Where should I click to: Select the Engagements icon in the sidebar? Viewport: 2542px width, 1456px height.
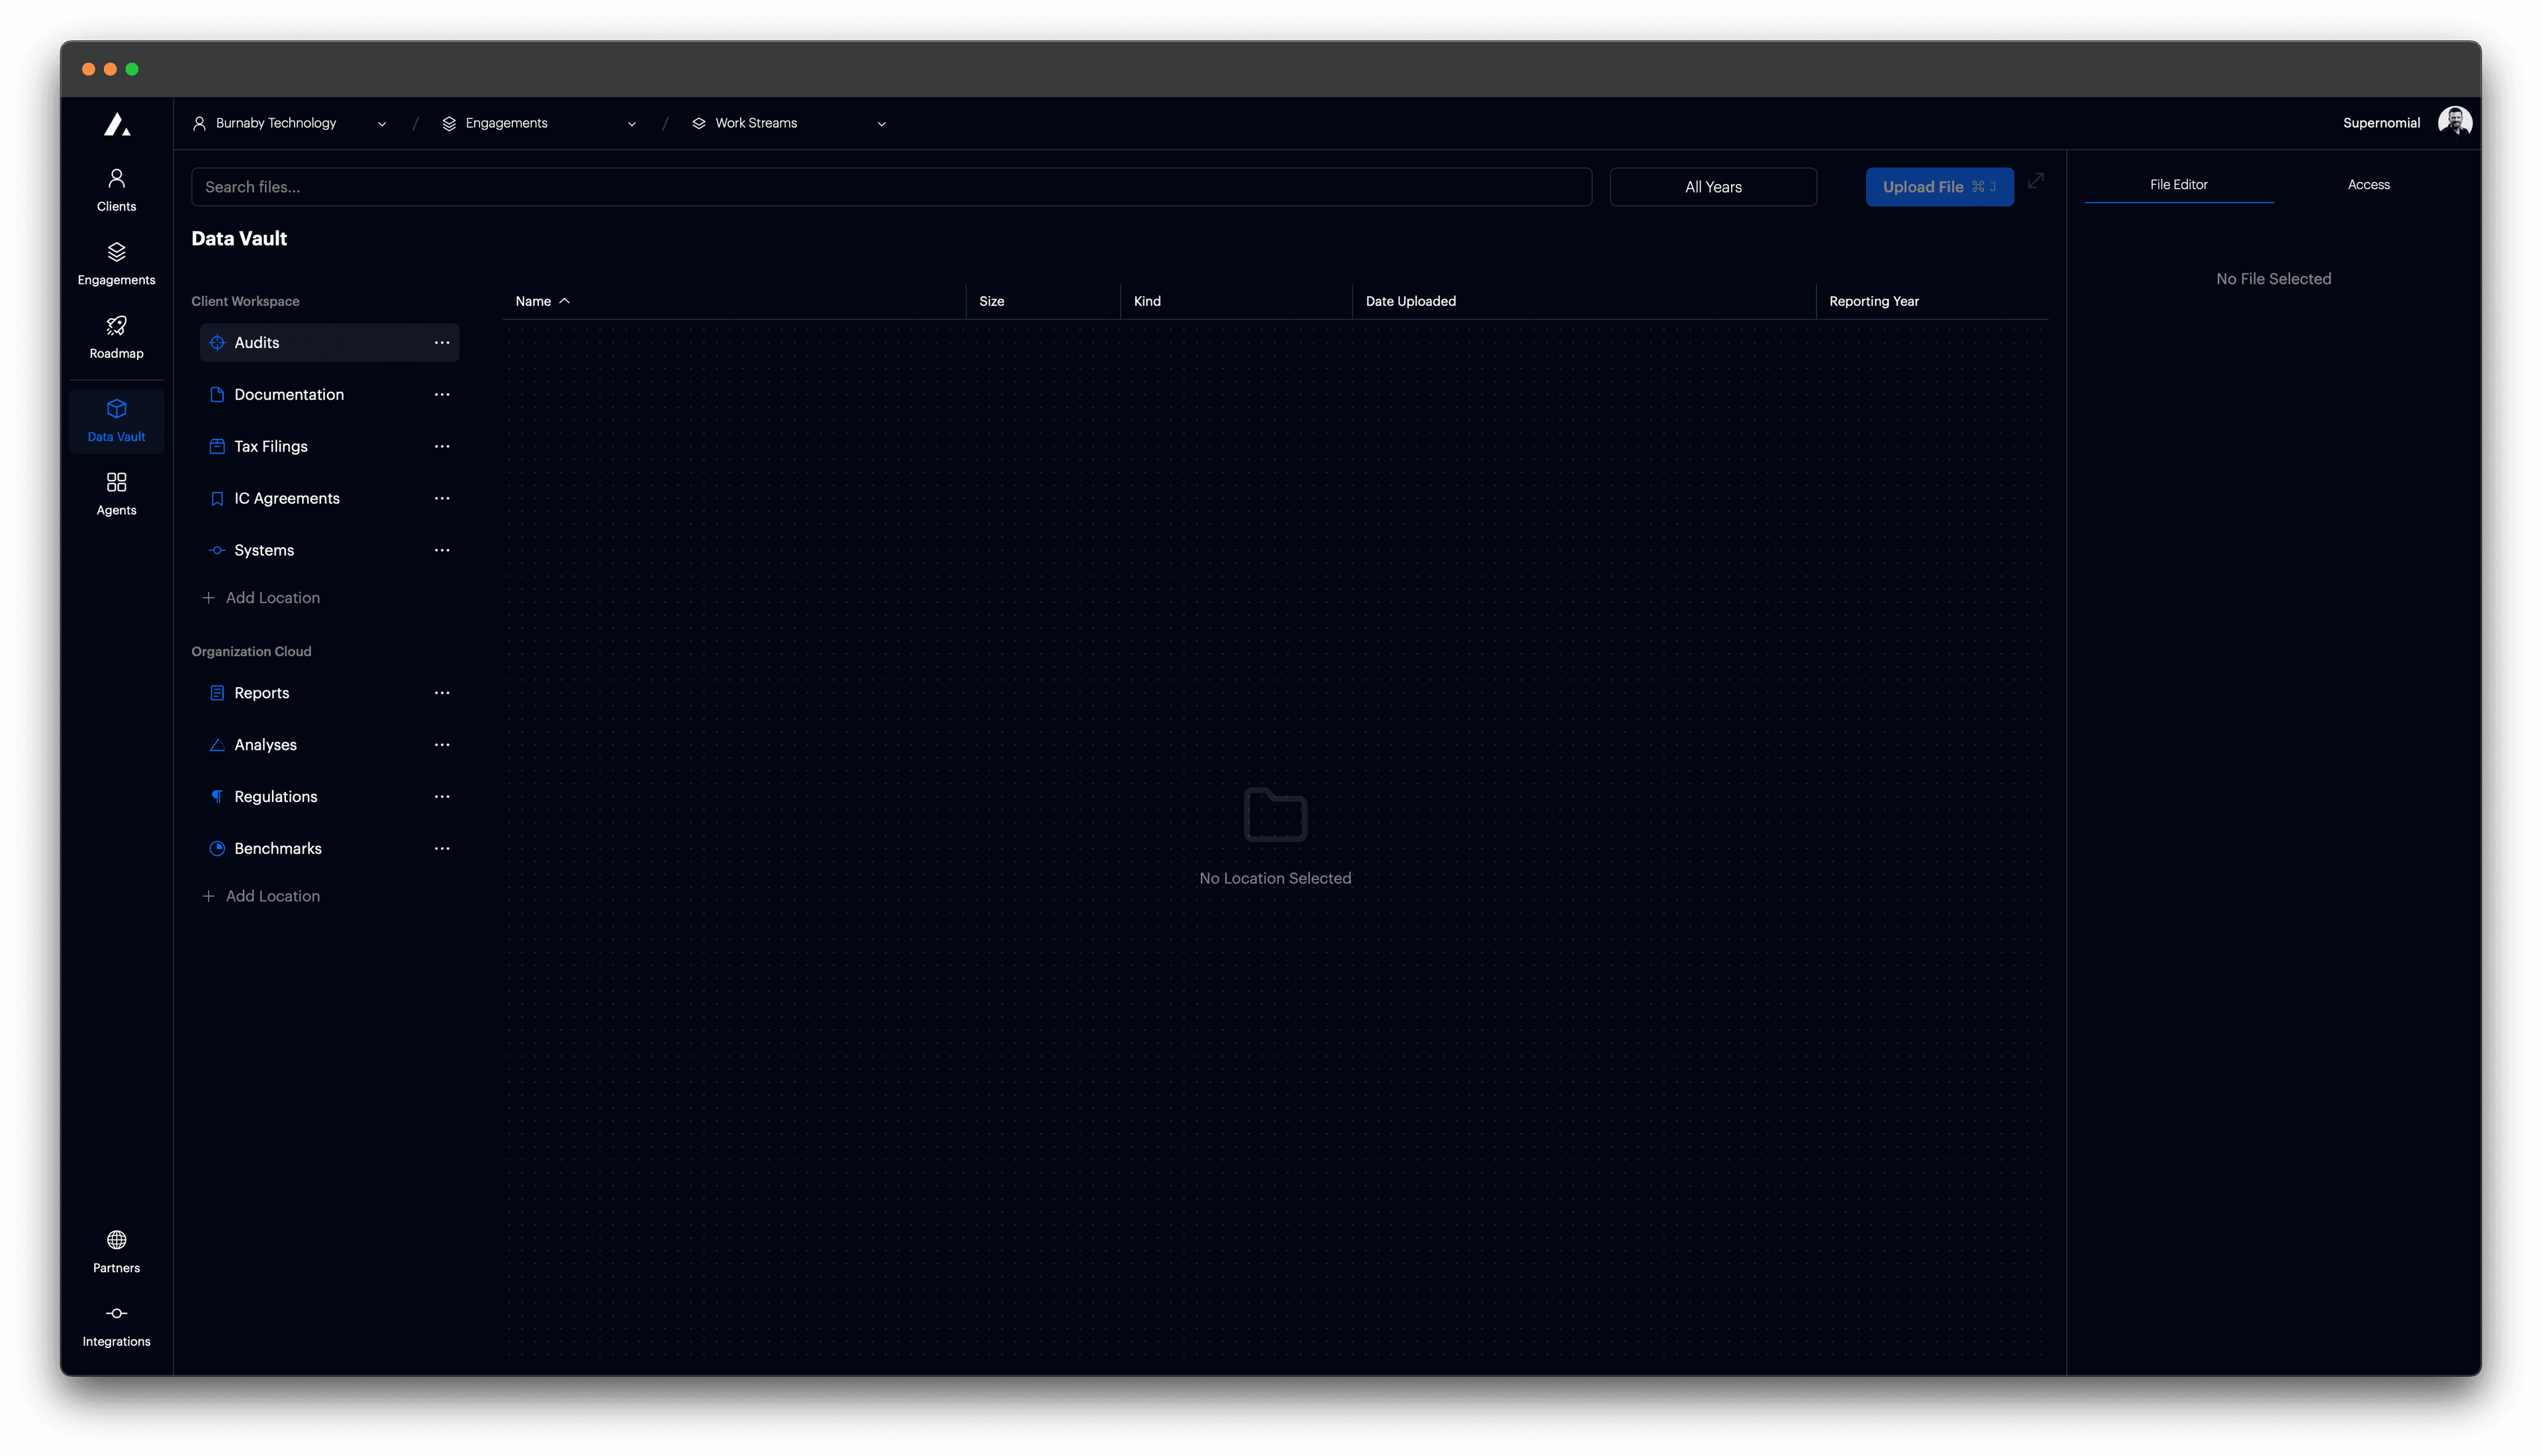click(x=116, y=263)
